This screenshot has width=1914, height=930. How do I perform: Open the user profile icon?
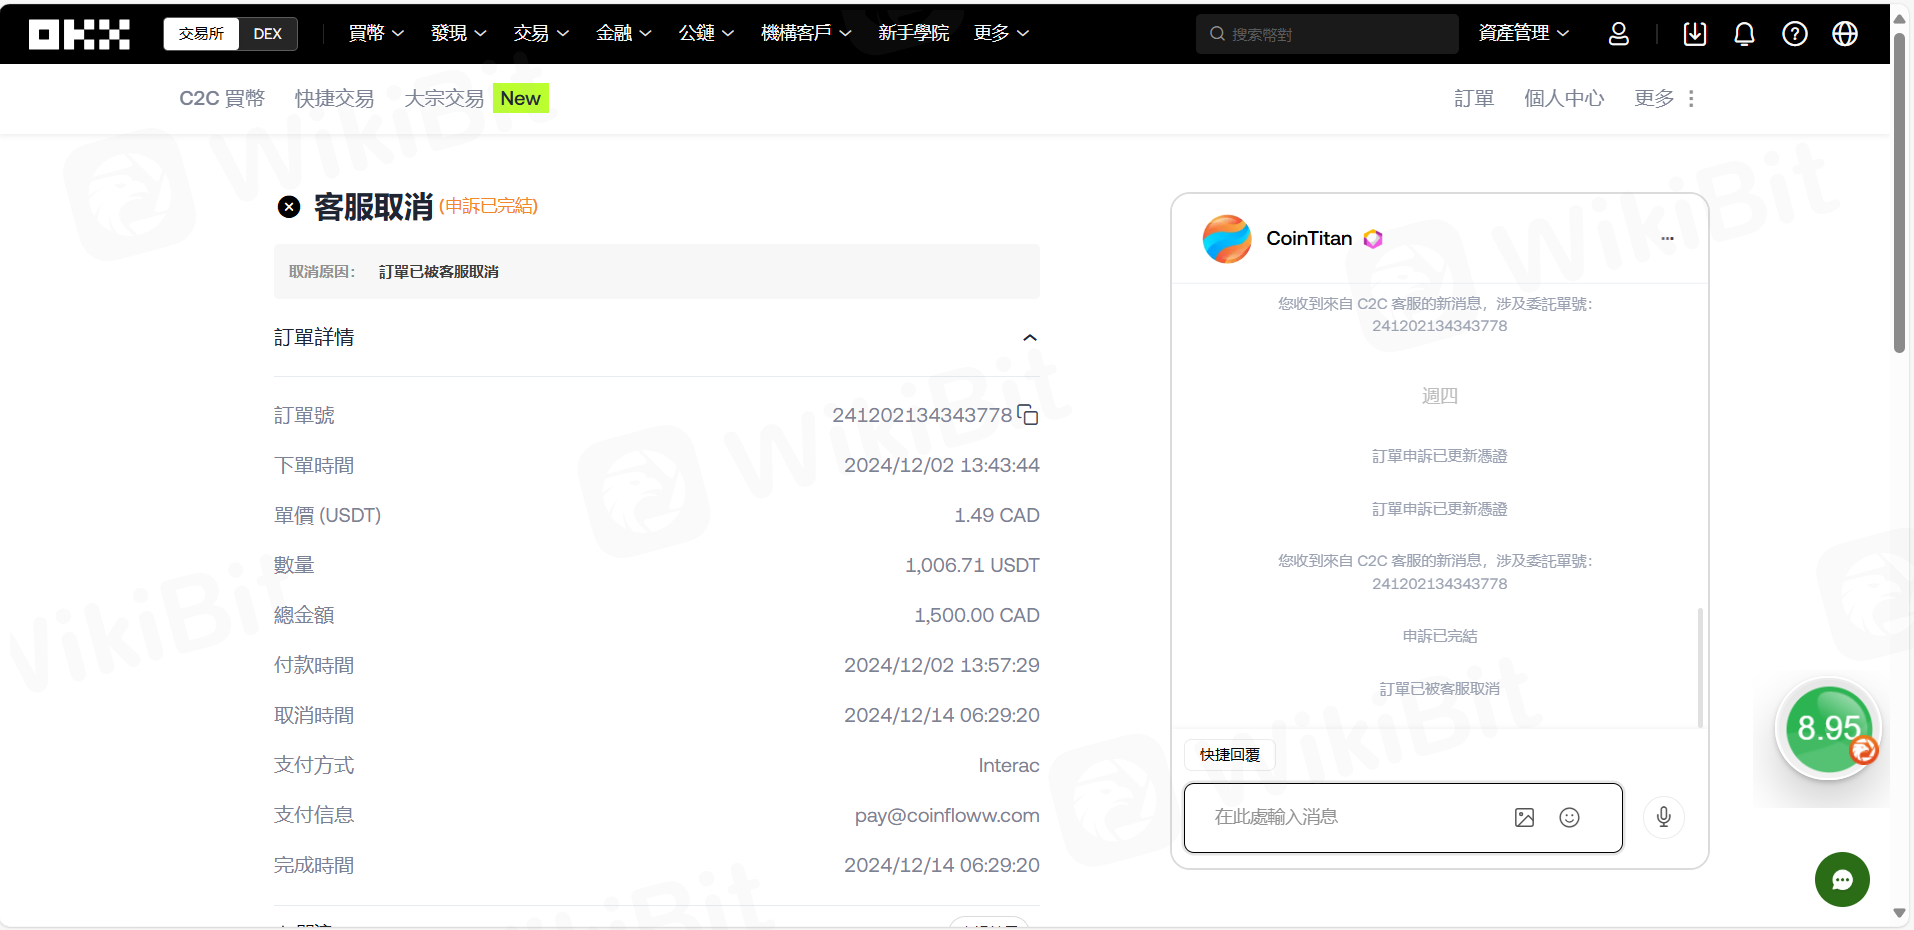[1618, 34]
